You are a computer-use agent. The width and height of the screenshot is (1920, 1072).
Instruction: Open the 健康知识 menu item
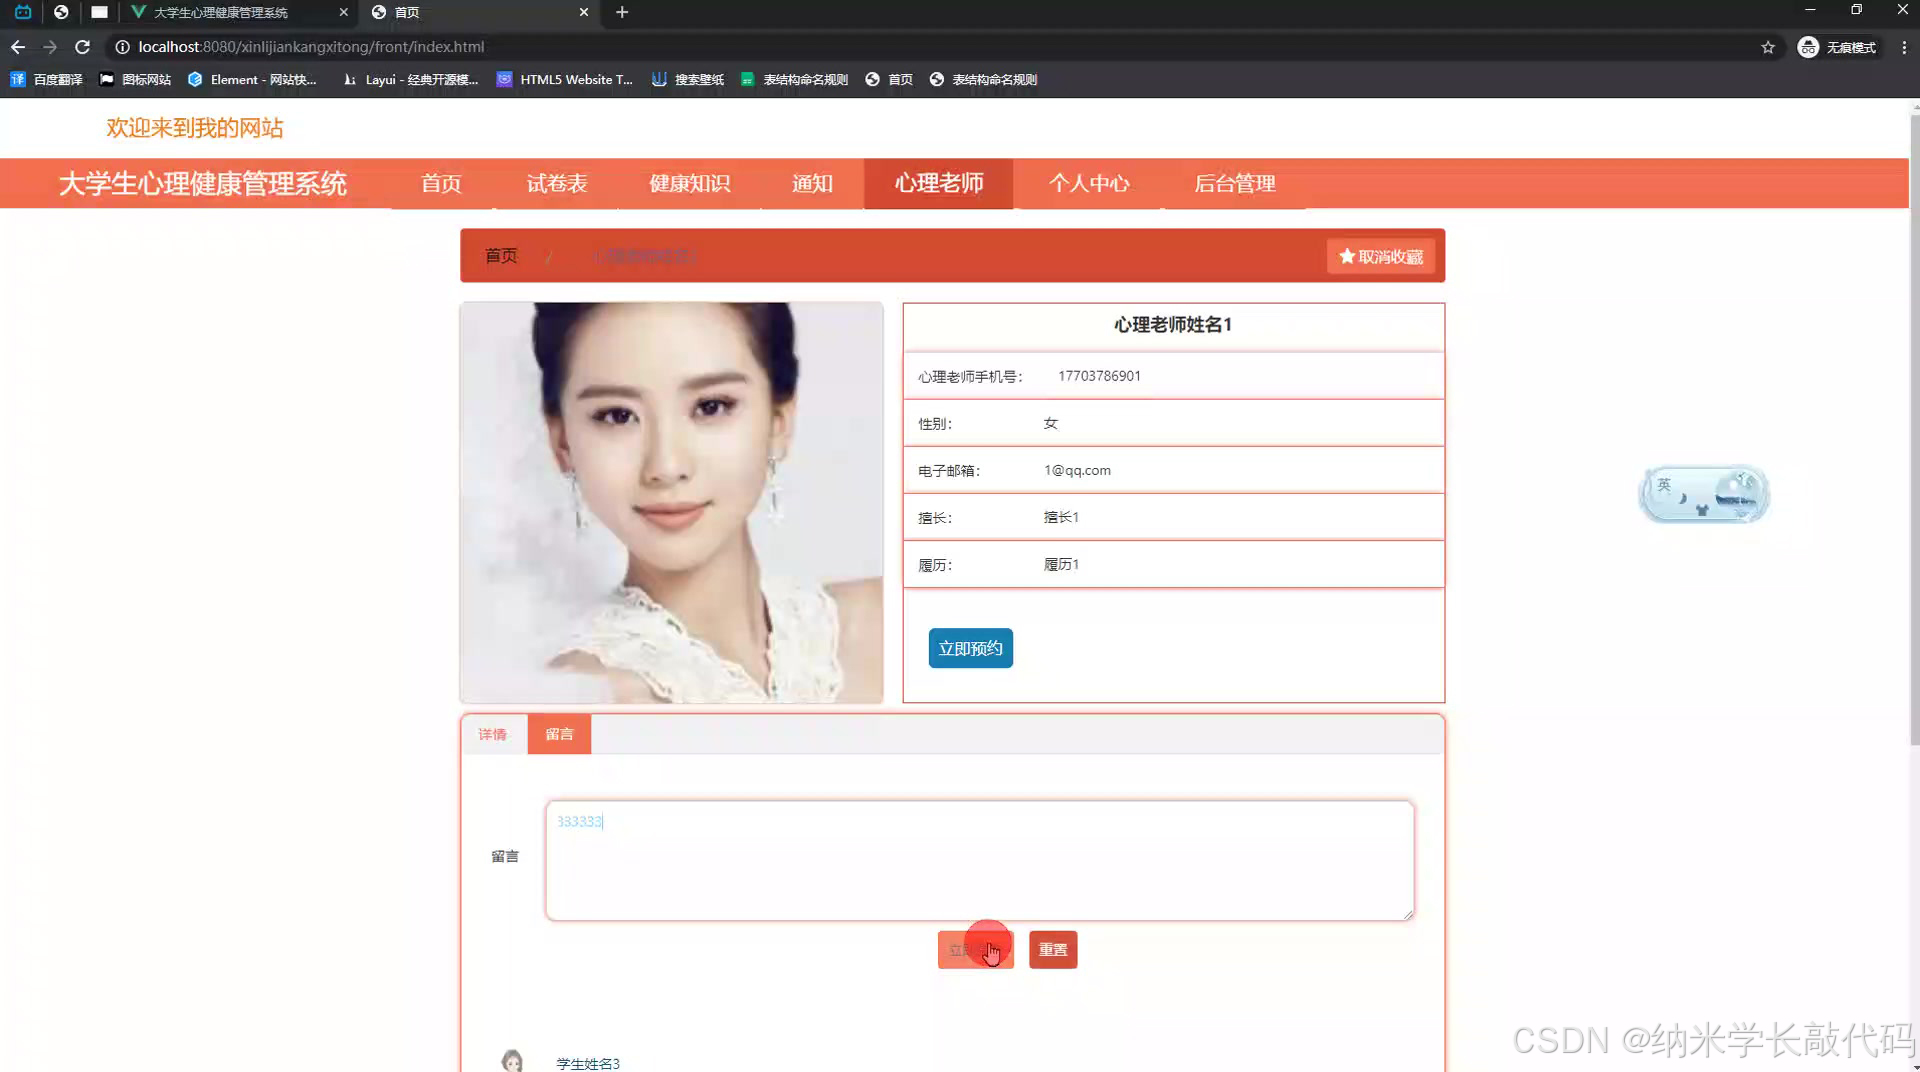[690, 183]
